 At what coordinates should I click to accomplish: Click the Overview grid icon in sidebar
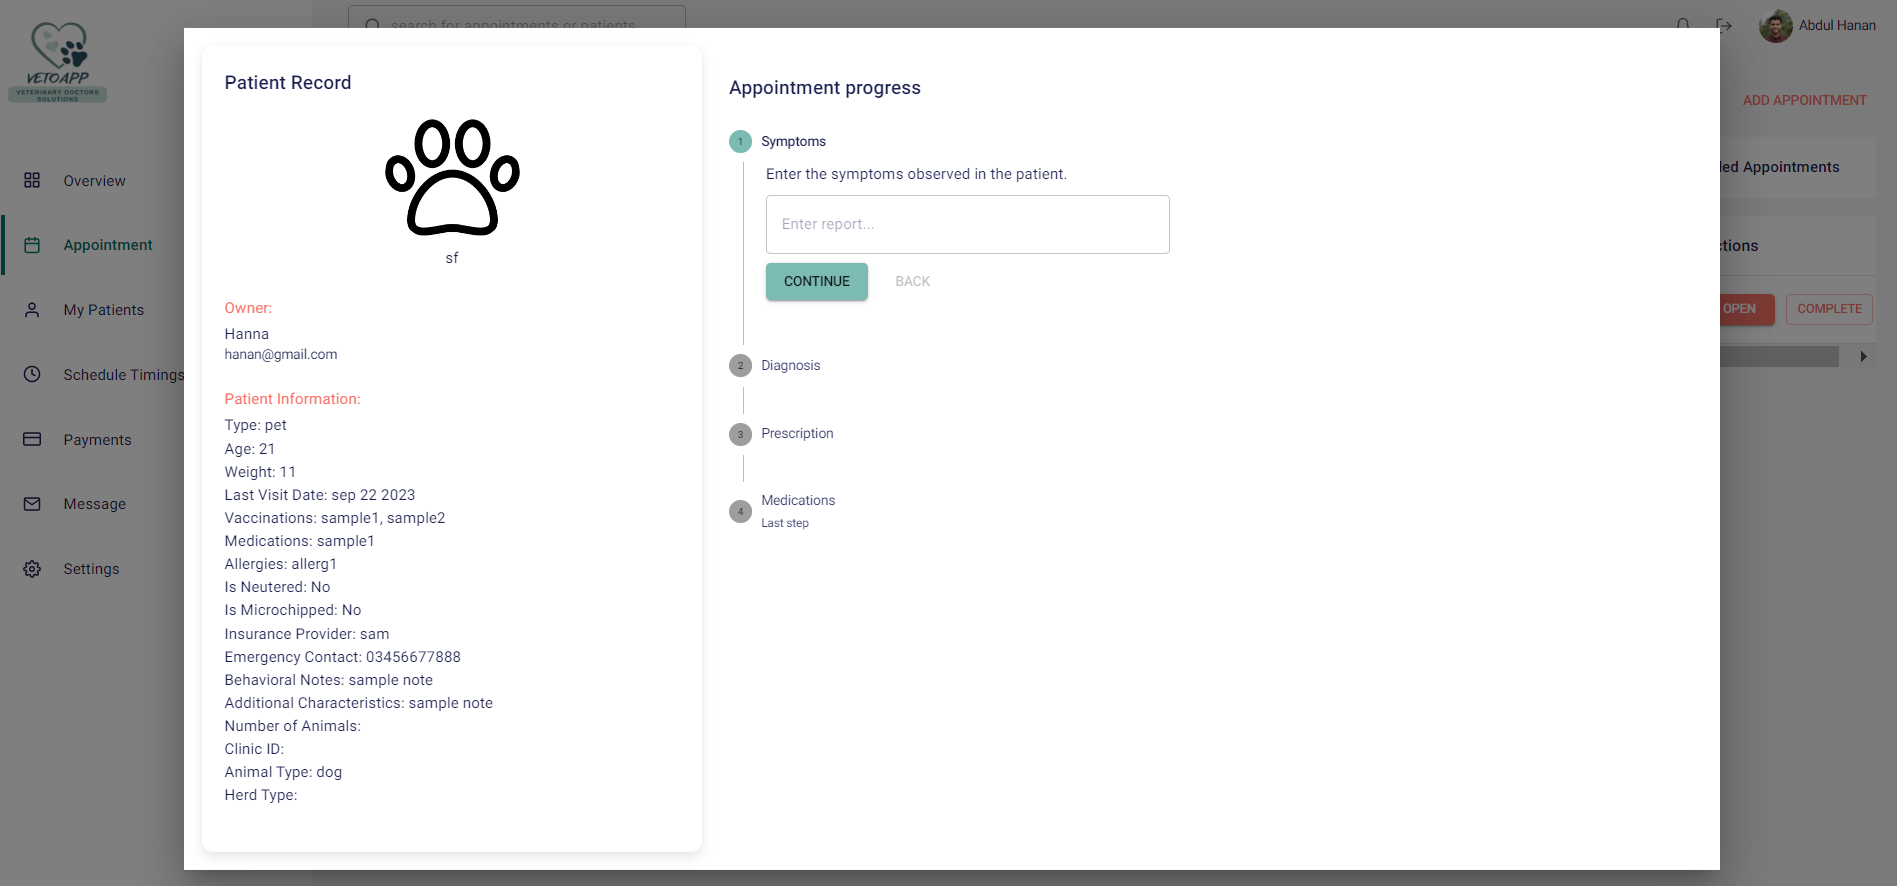[32, 180]
